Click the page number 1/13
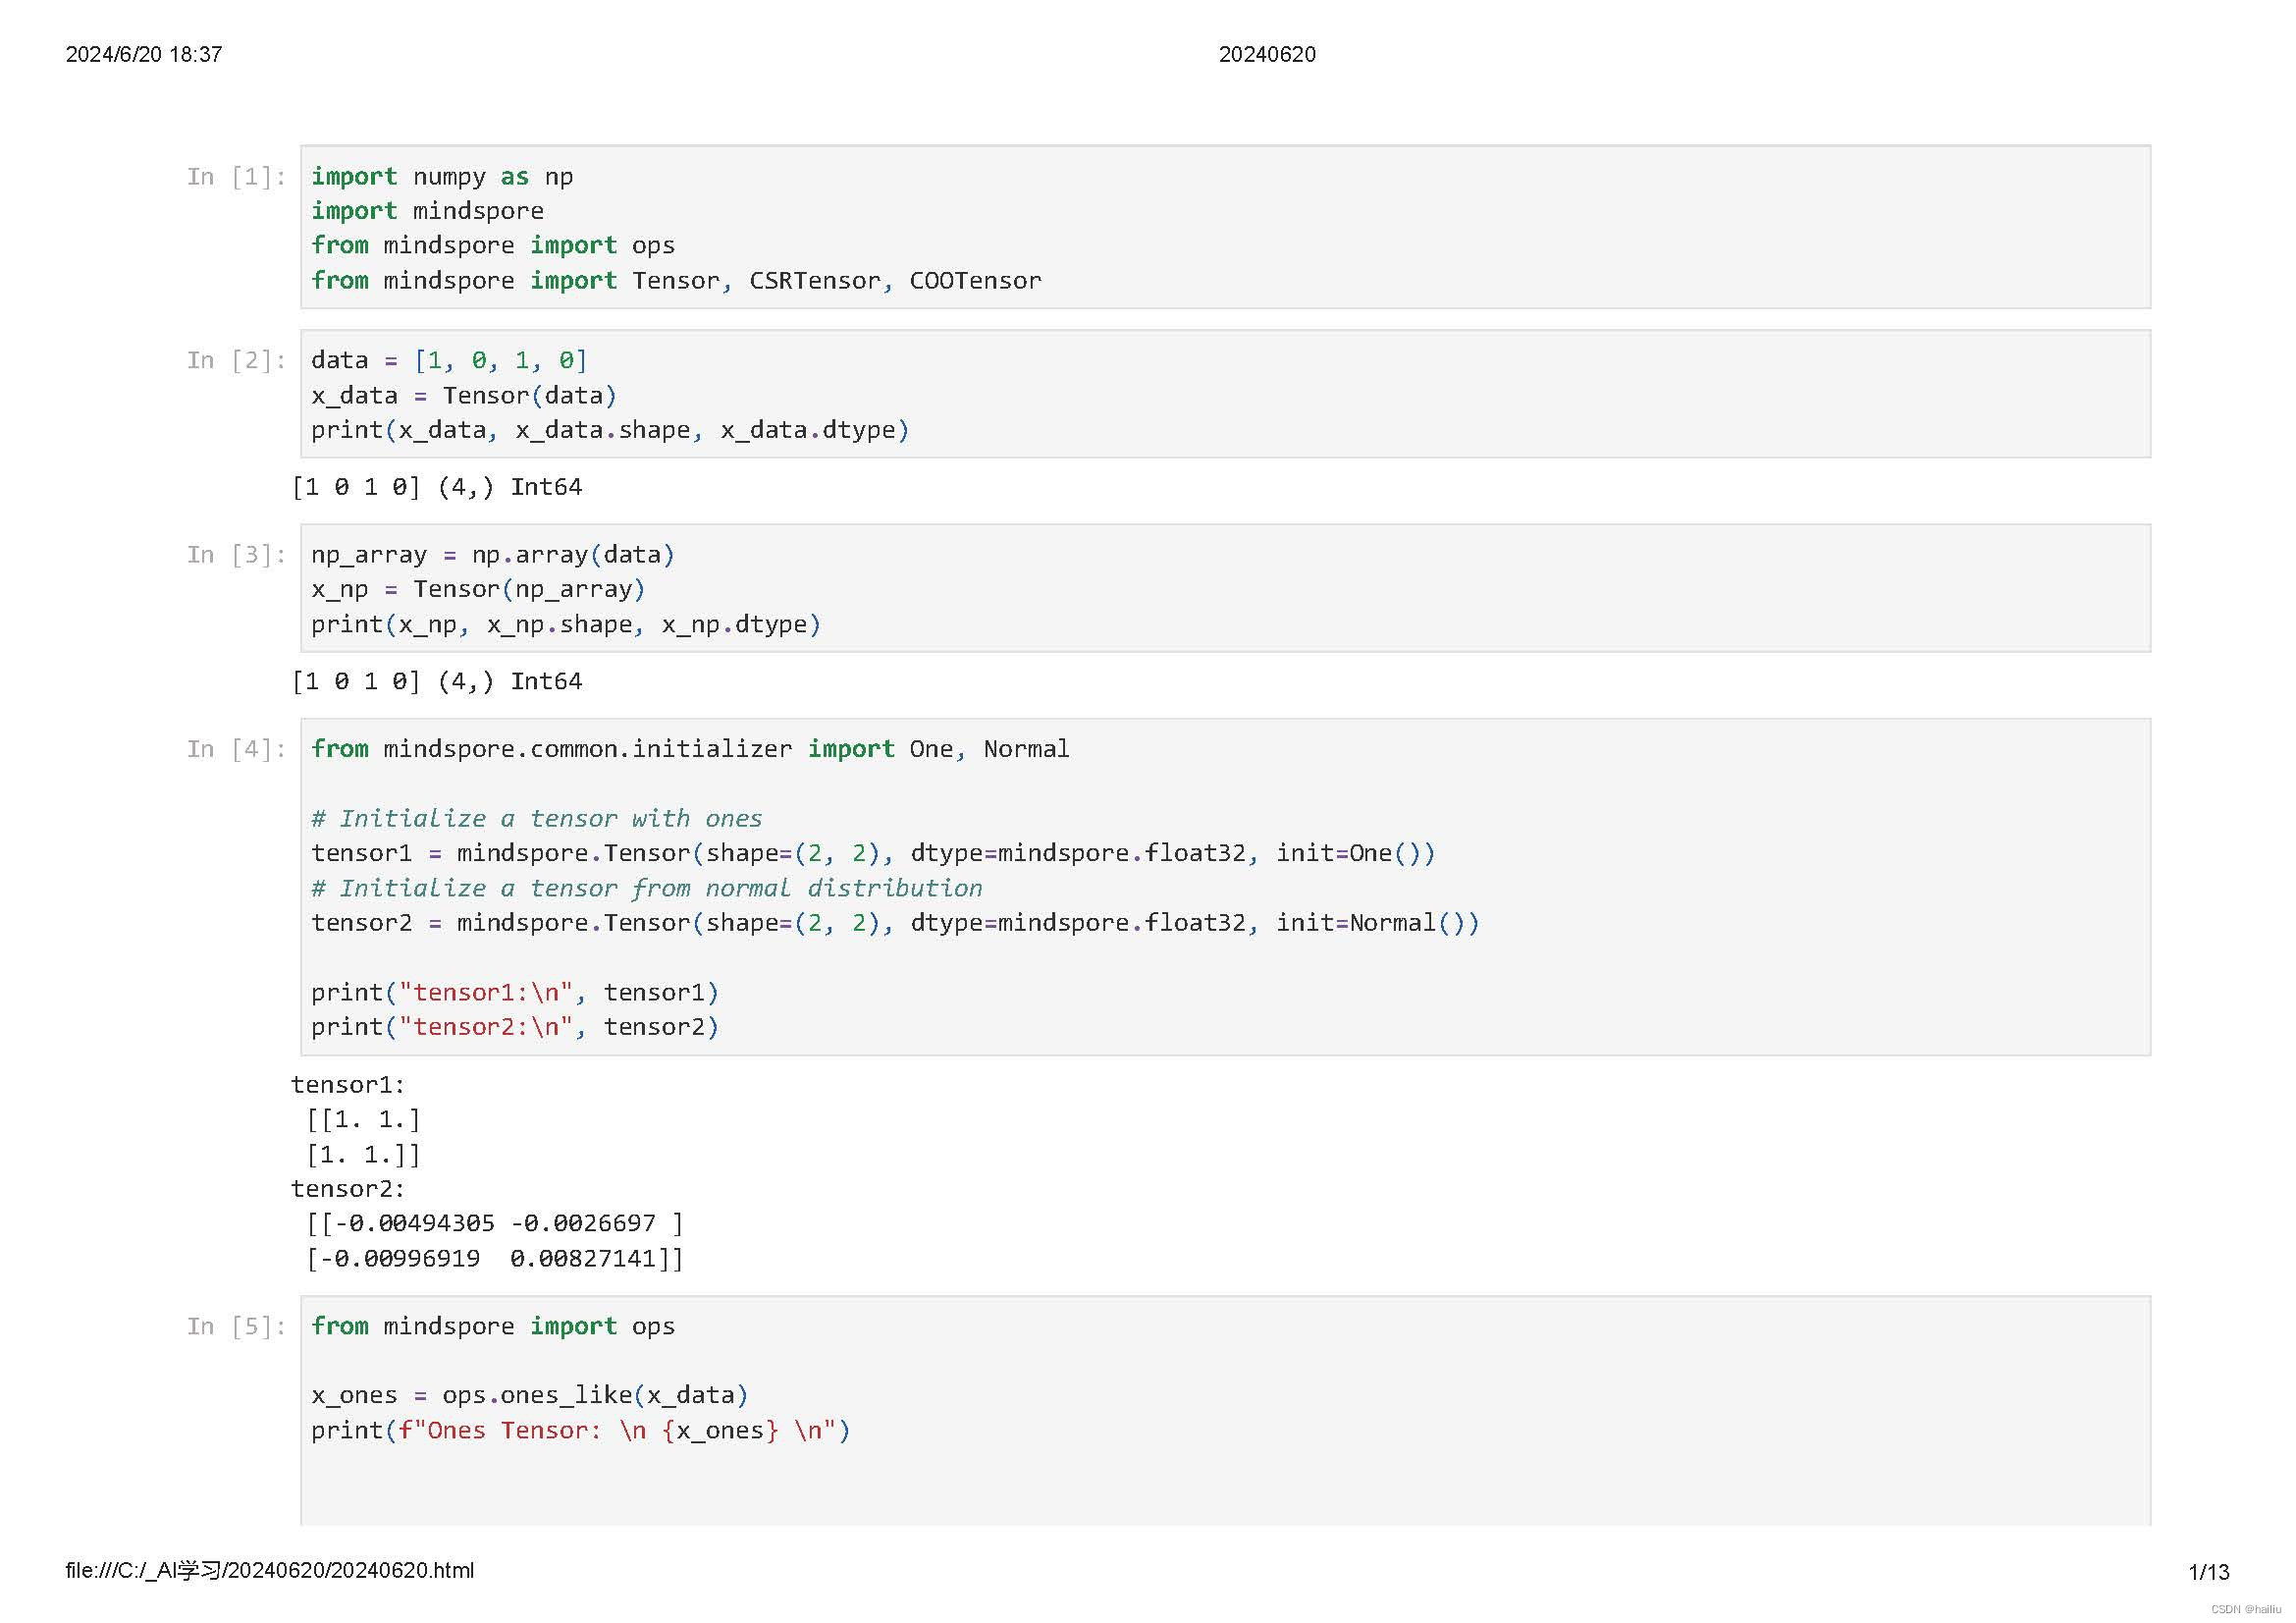The image size is (2296, 1623). [x=2208, y=1572]
